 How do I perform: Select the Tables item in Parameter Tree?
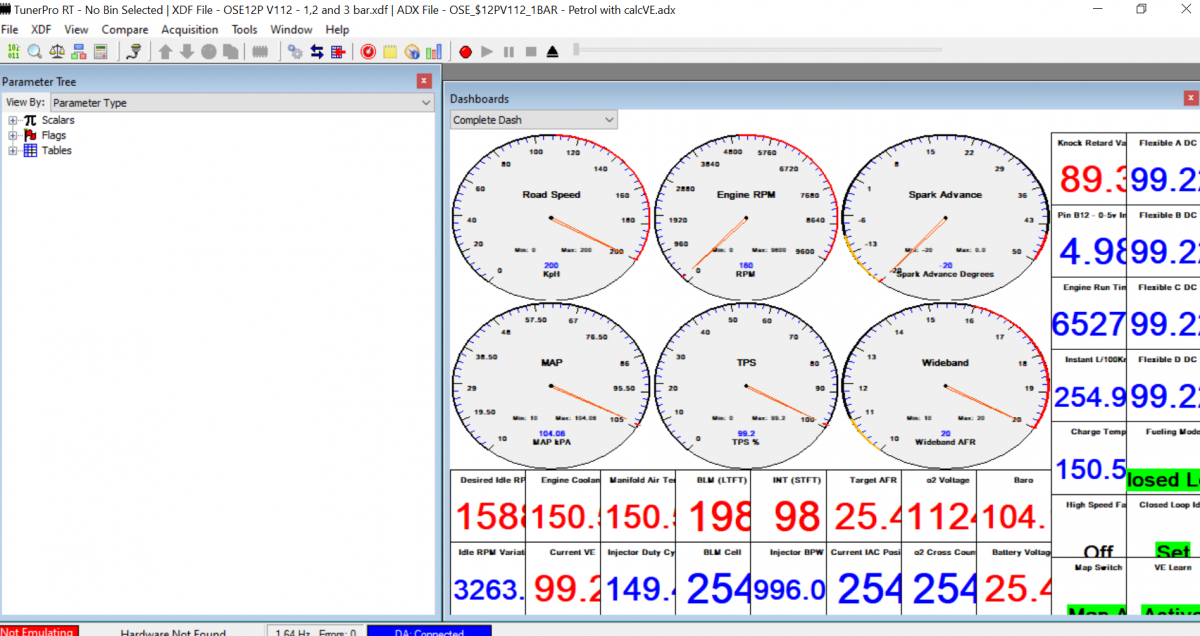tap(57, 151)
